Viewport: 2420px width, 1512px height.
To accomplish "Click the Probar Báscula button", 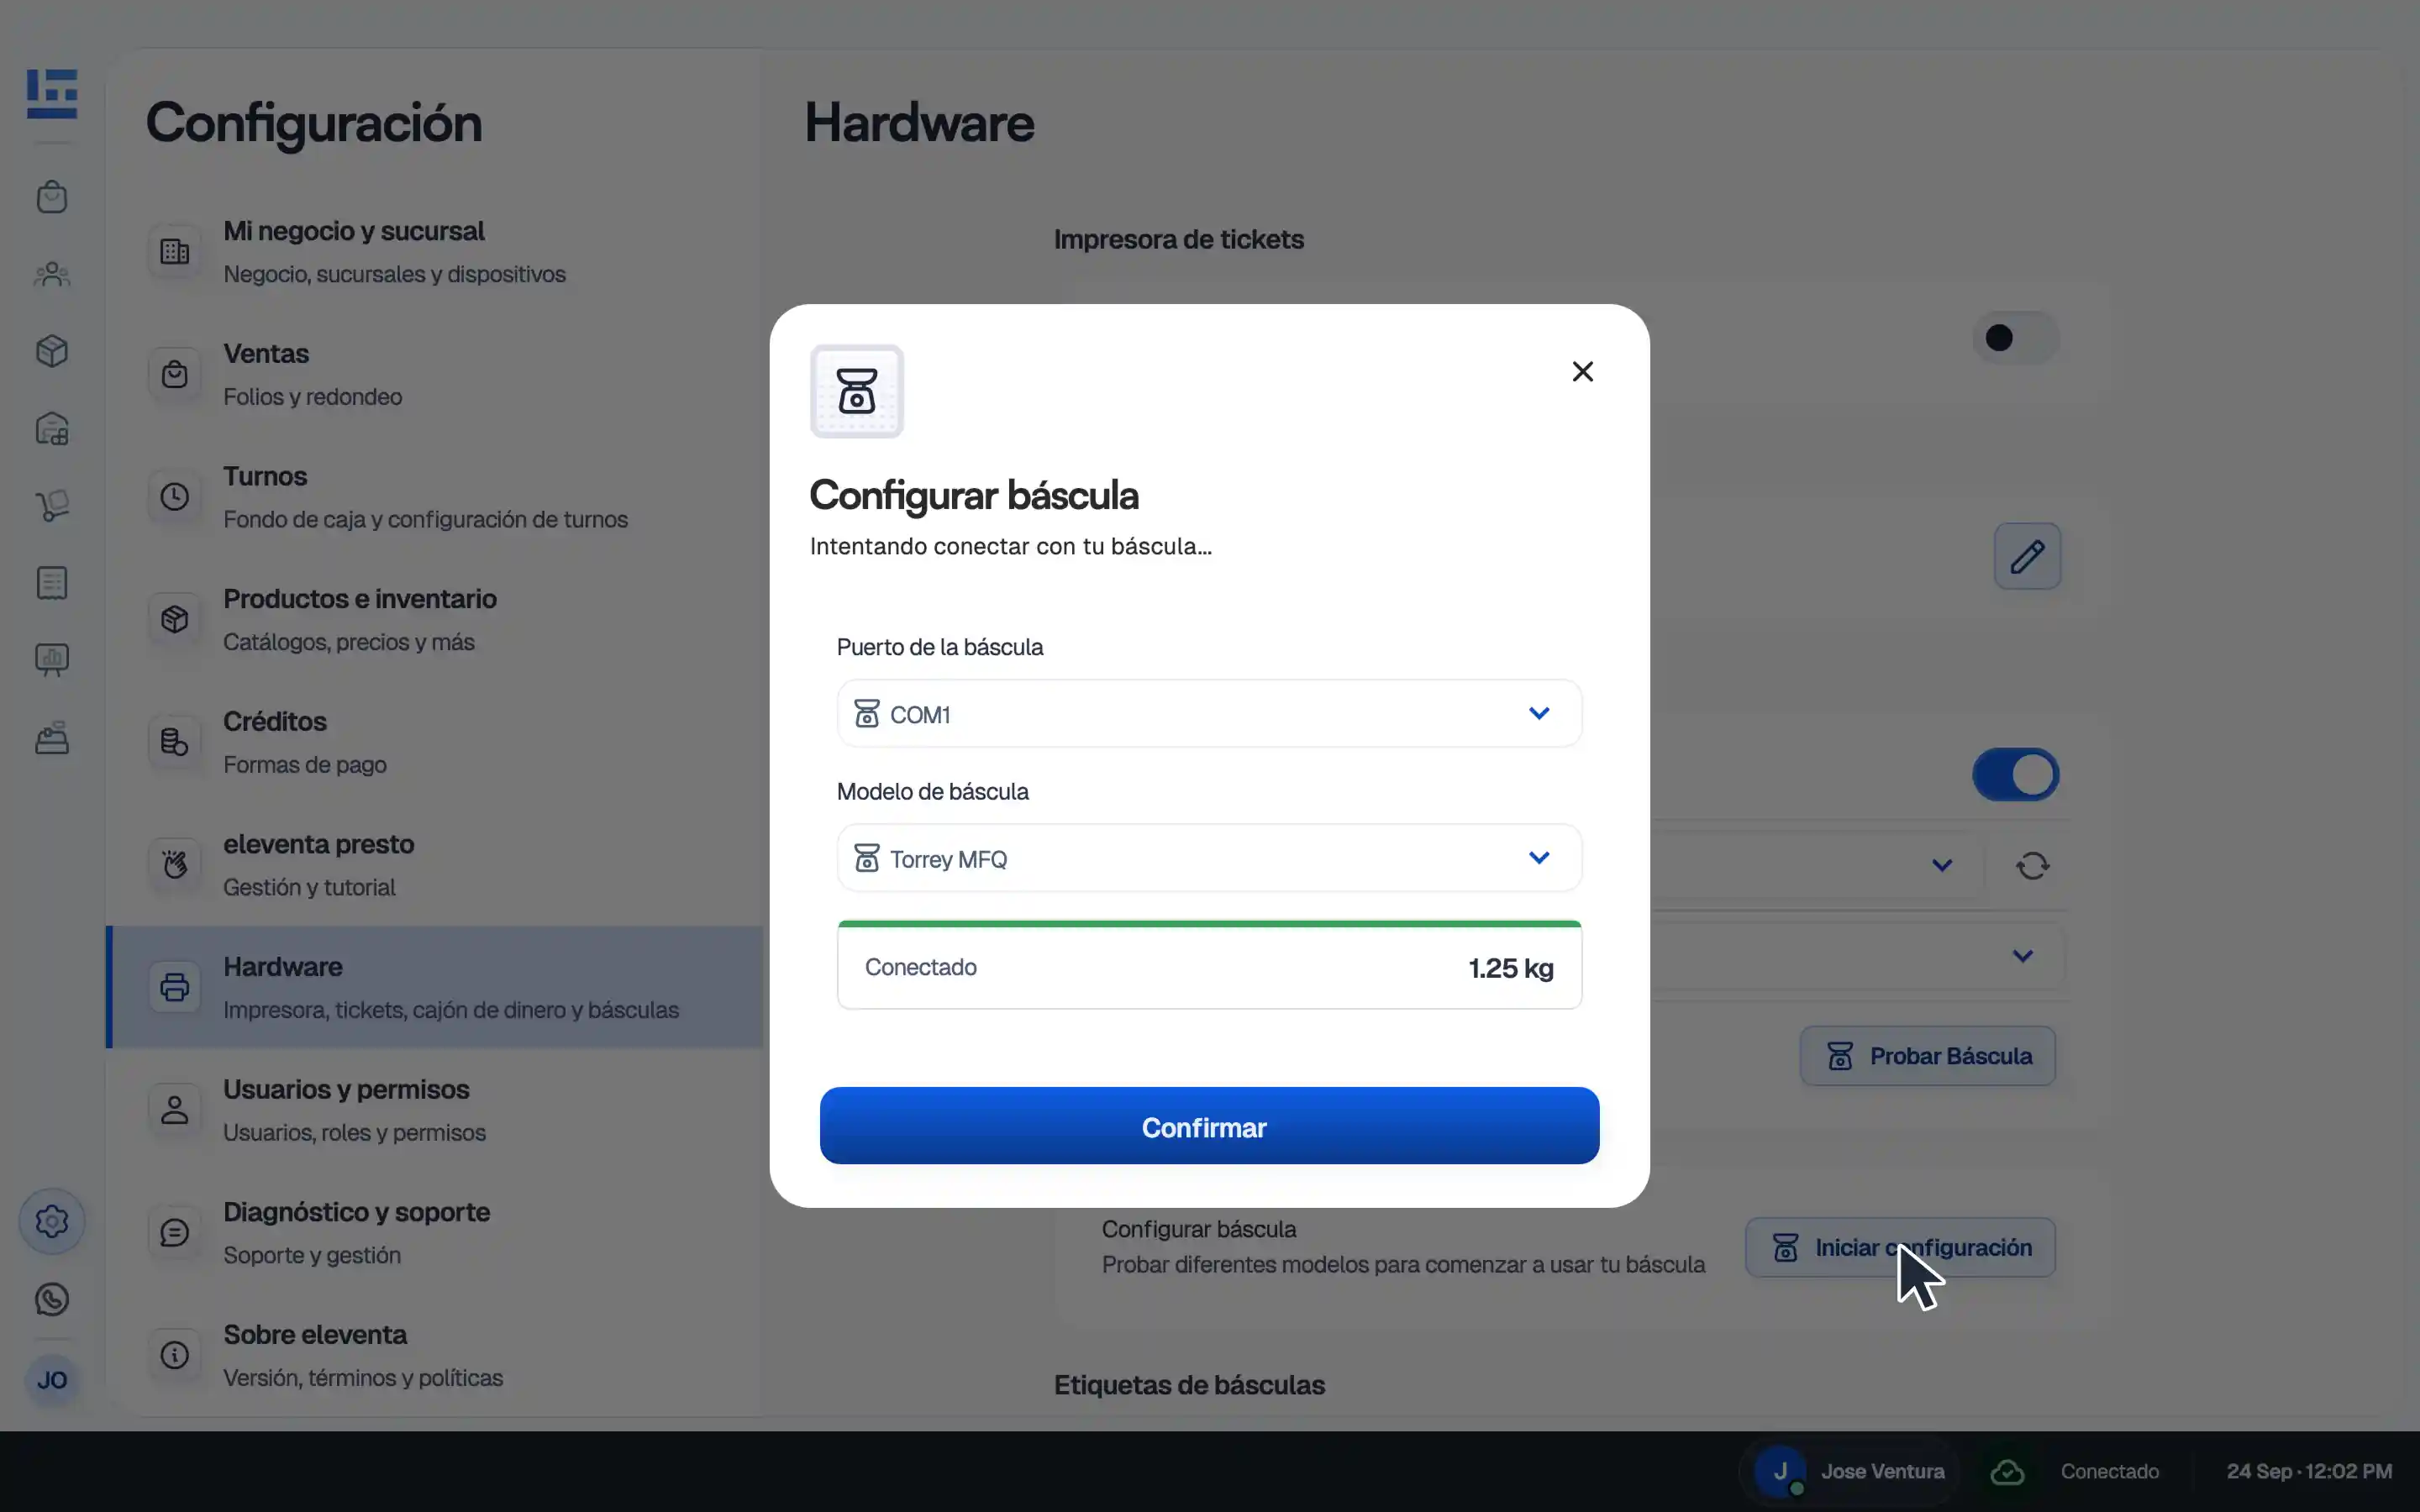I will [1927, 1056].
